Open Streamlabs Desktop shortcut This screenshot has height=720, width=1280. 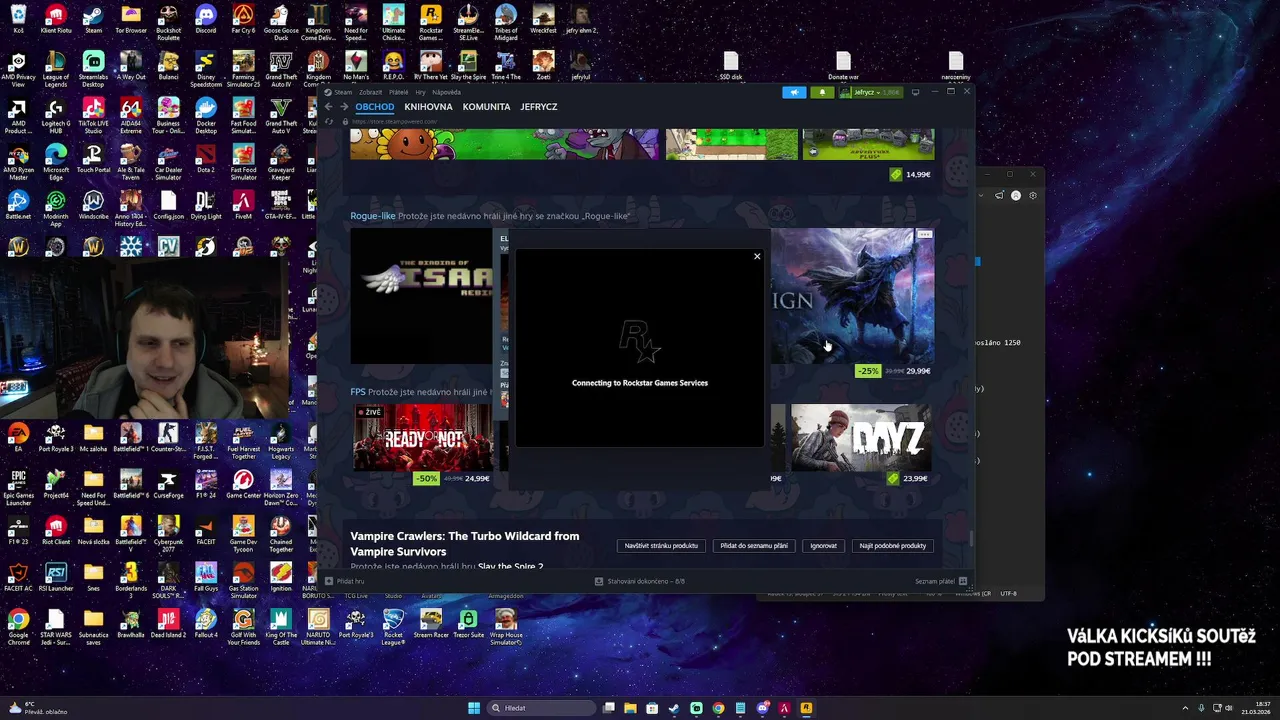(93, 69)
